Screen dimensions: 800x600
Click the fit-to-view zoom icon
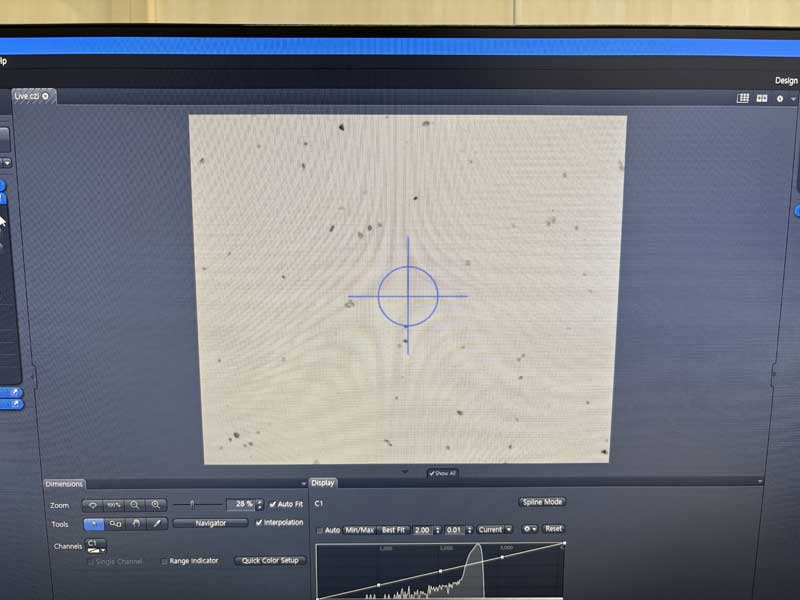point(93,505)
